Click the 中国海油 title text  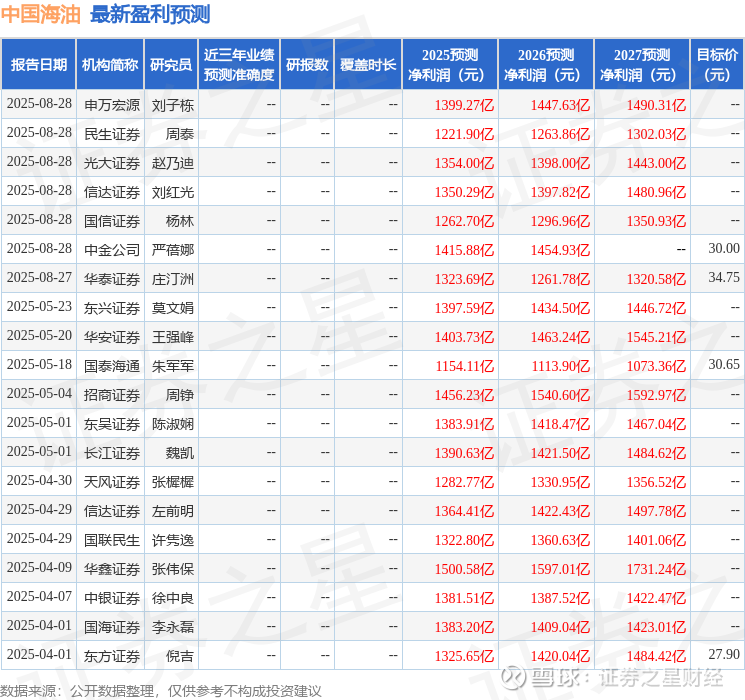[x=41, y=14]
